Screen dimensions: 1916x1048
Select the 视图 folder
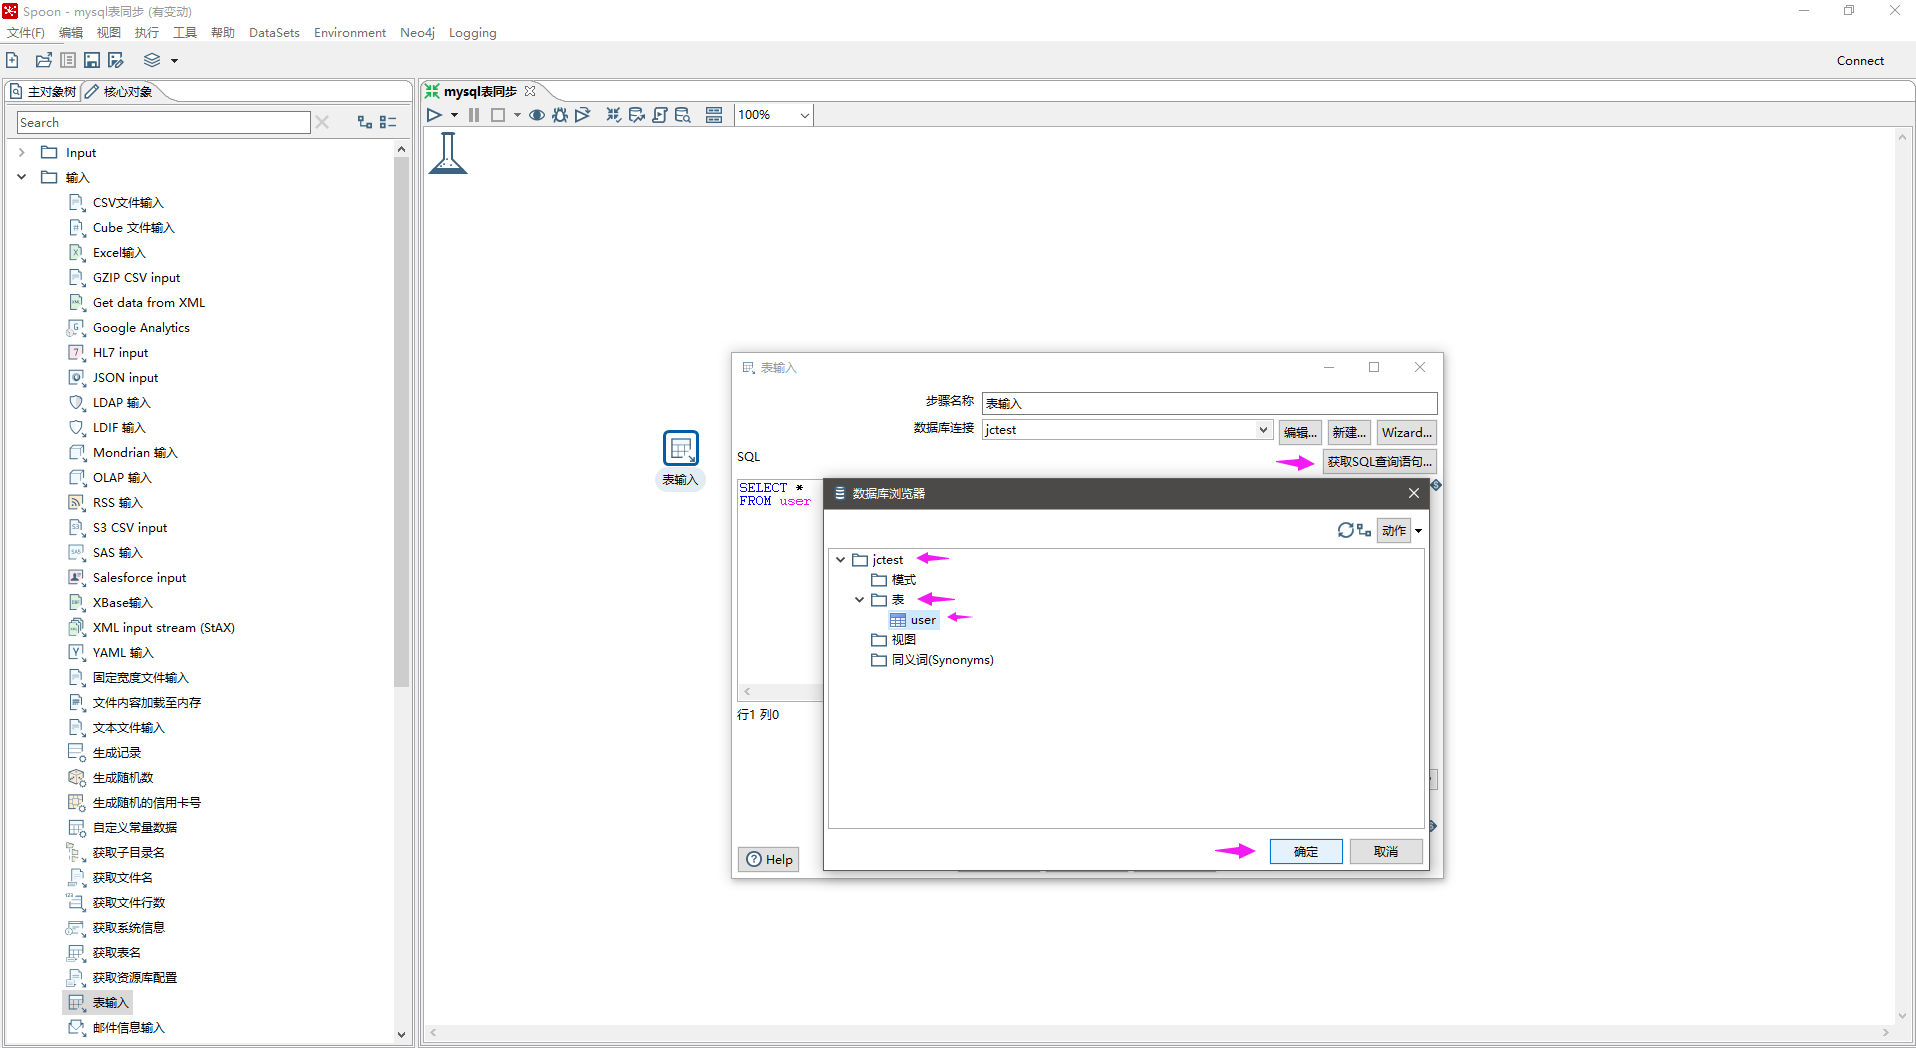894,640
